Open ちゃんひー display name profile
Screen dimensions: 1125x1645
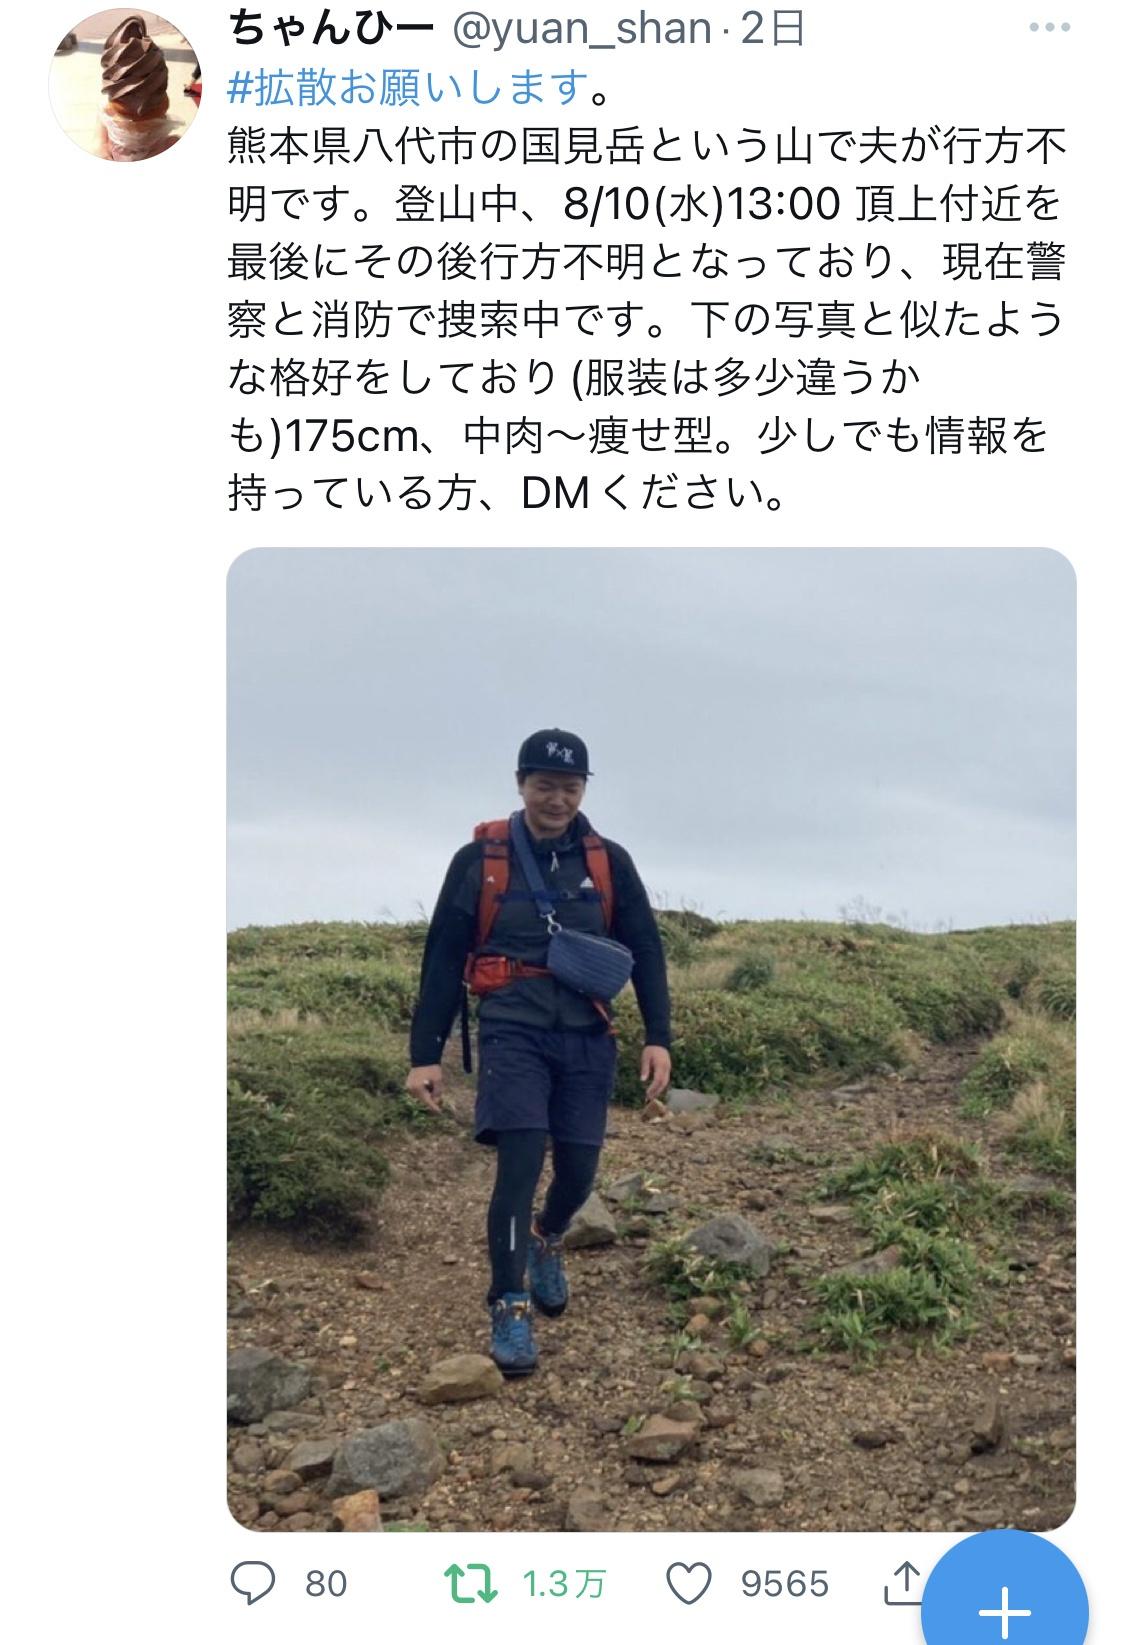point(331,30)
